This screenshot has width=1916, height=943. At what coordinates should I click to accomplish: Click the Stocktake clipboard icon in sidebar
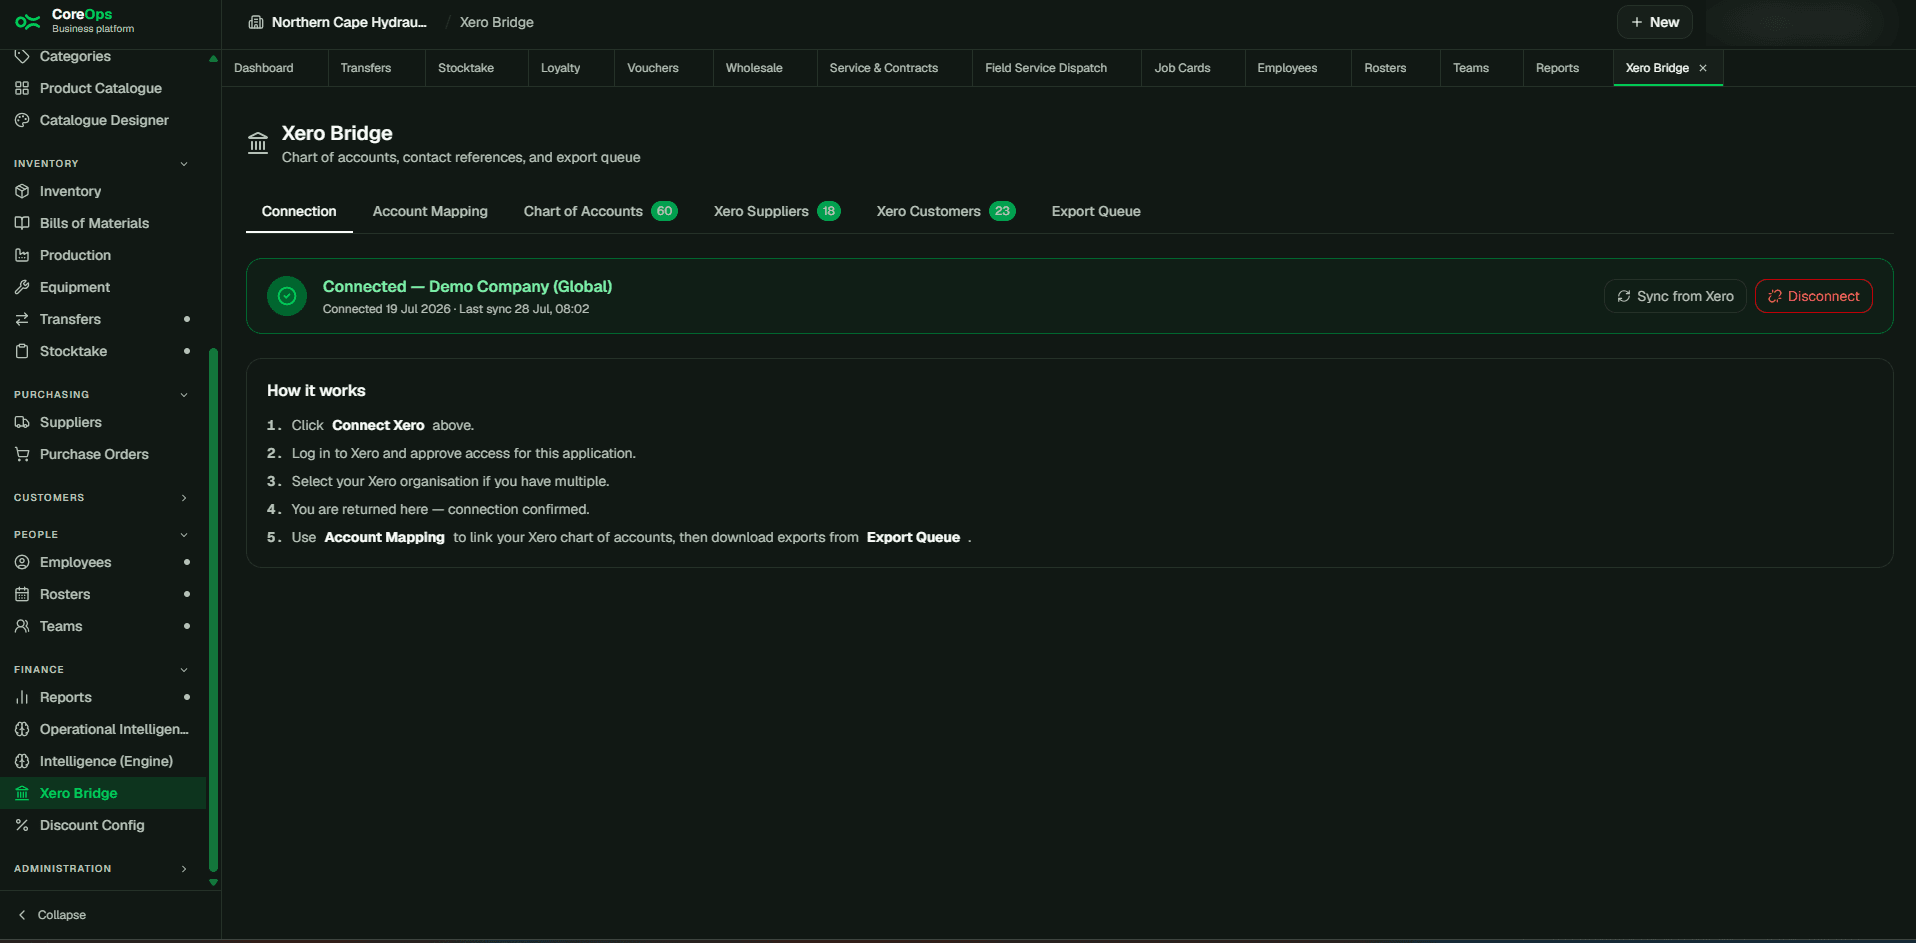tap(22, 351)
